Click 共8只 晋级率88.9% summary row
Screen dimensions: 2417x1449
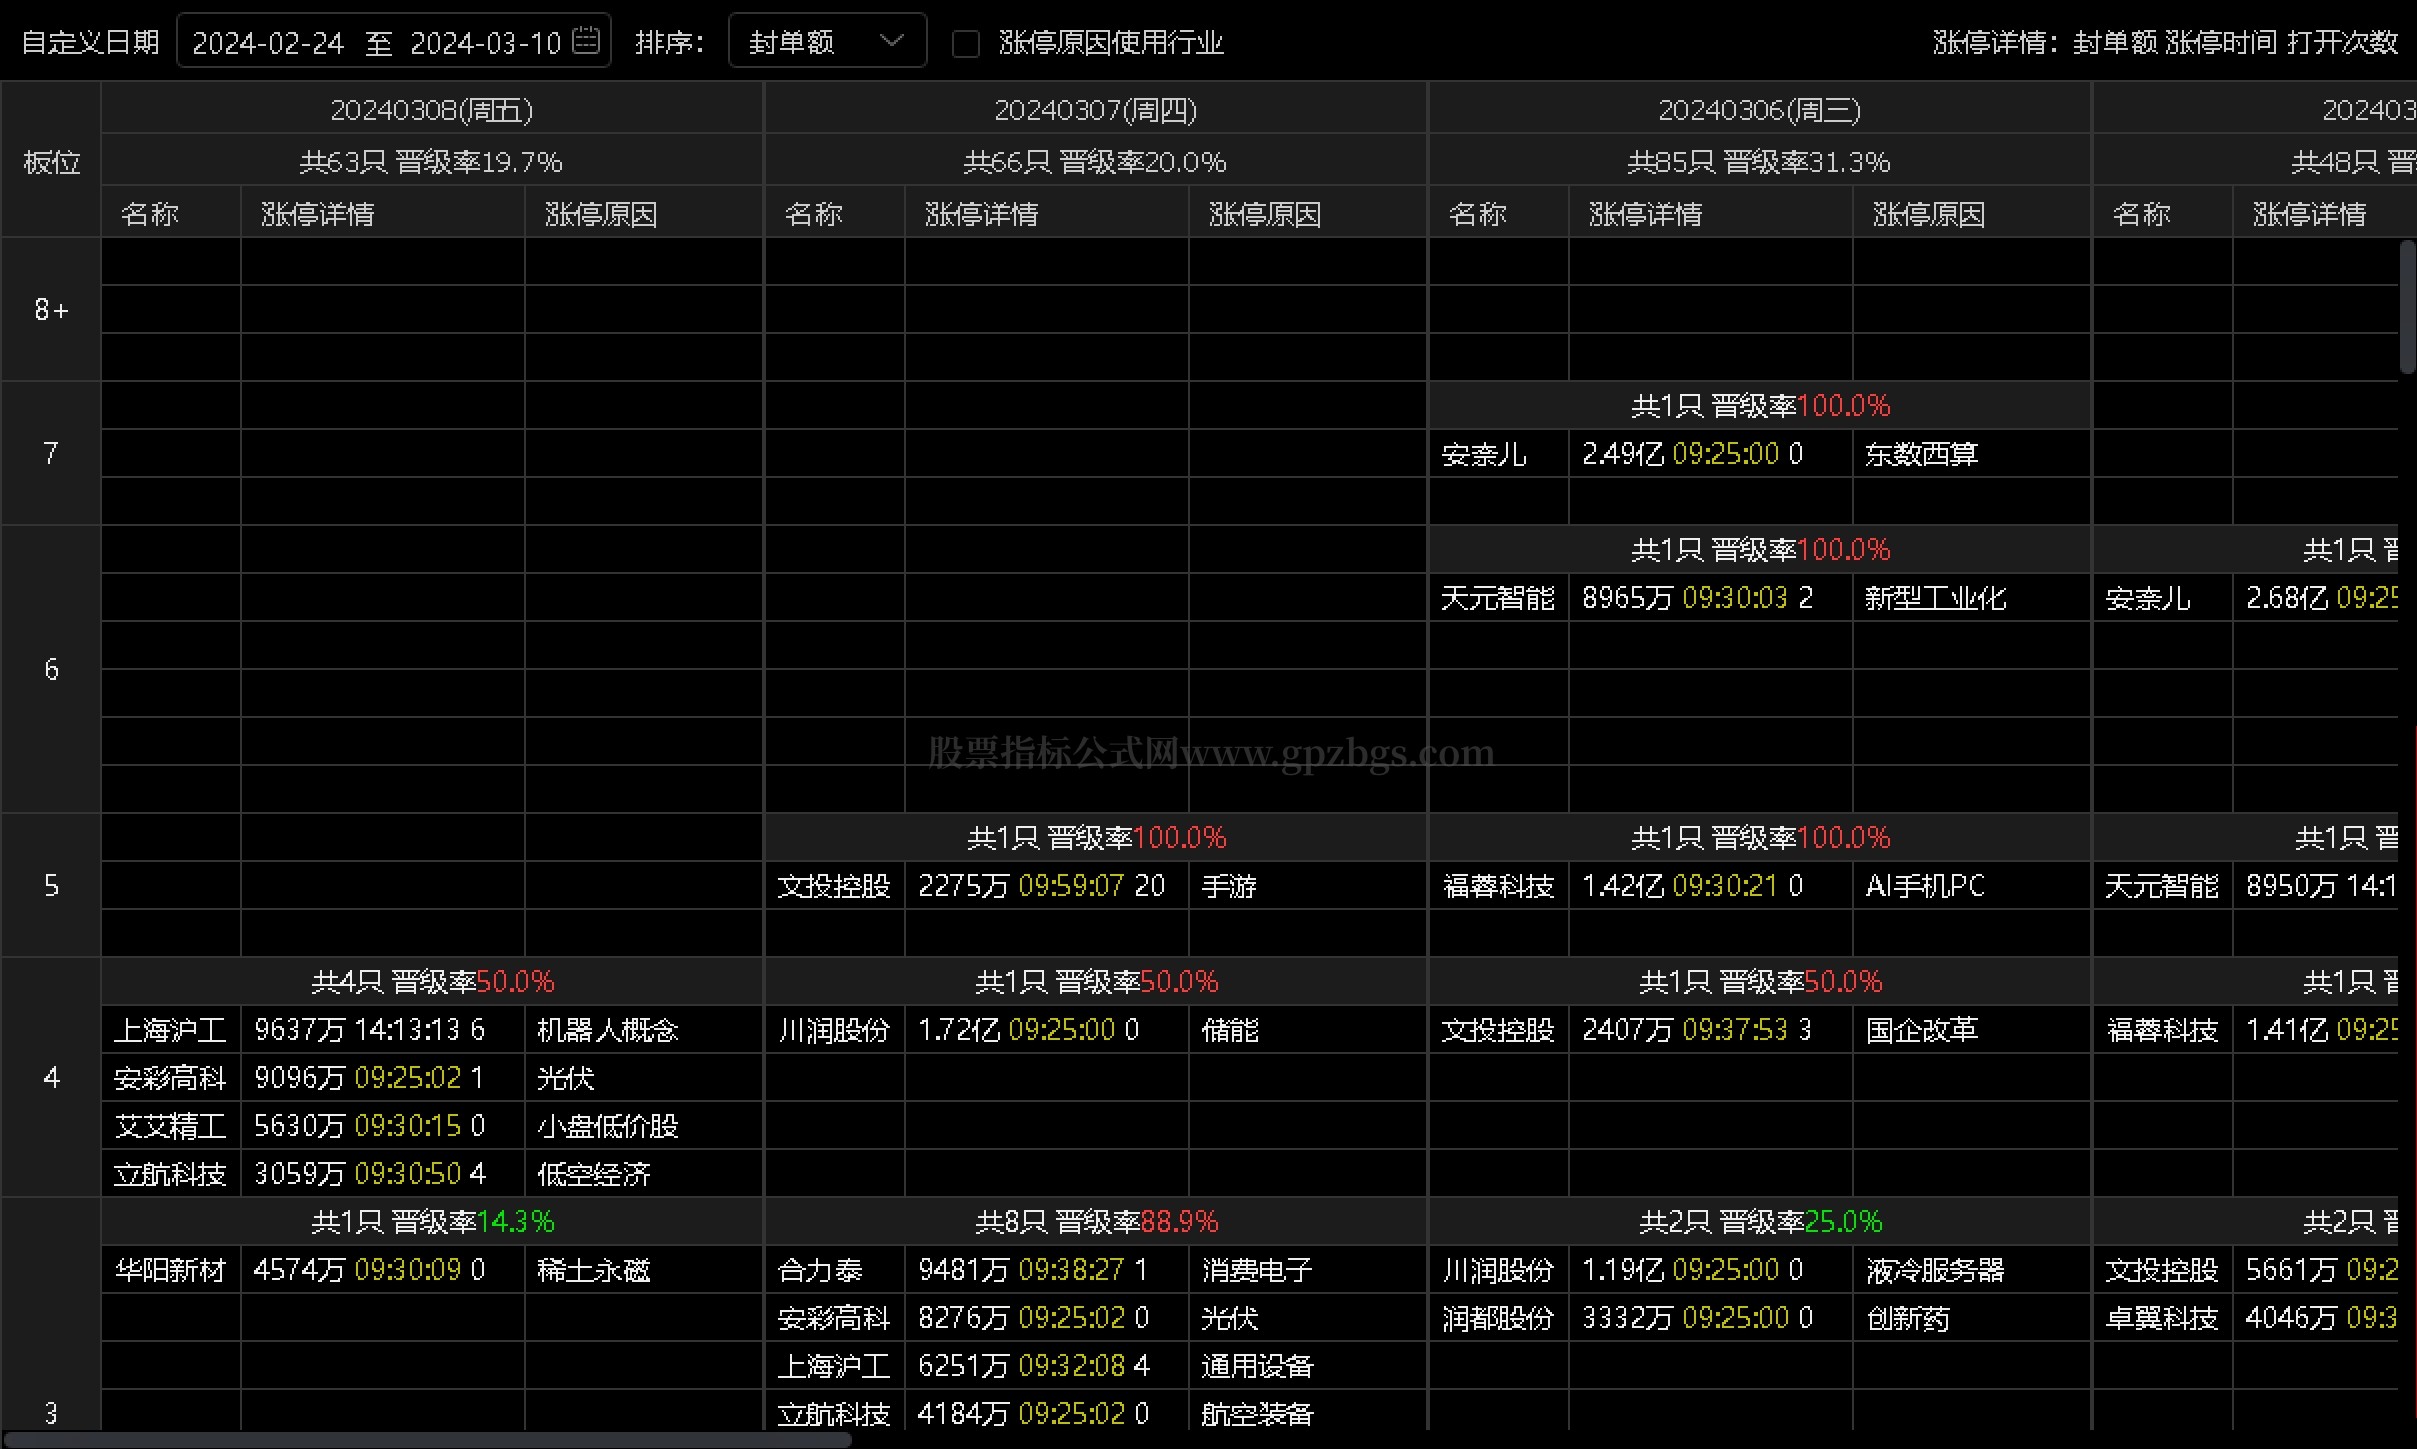click(1096, 1222)
